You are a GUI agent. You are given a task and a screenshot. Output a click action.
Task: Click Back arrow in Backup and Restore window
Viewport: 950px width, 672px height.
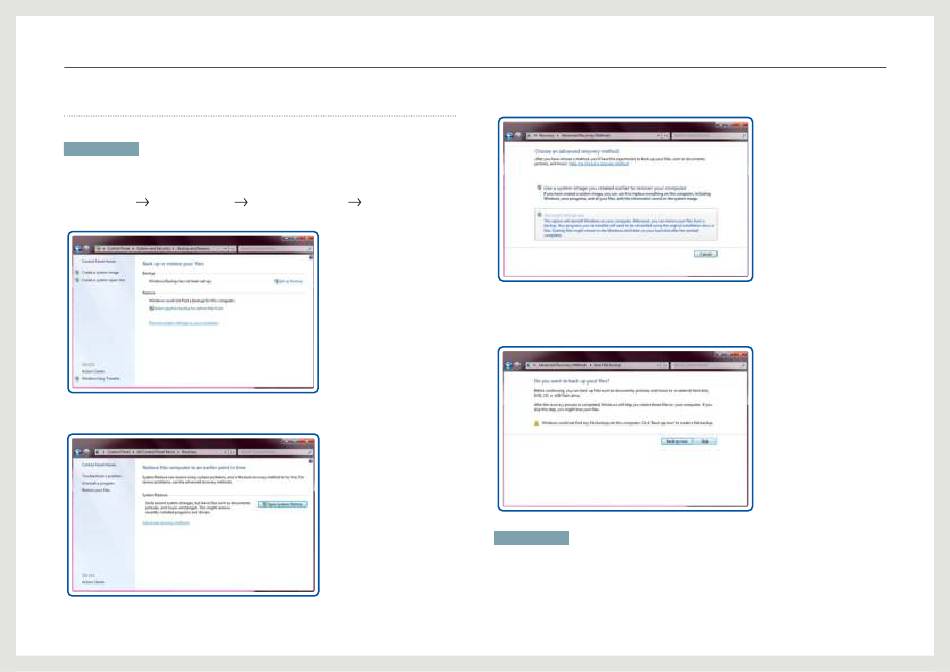click(78, 248)
